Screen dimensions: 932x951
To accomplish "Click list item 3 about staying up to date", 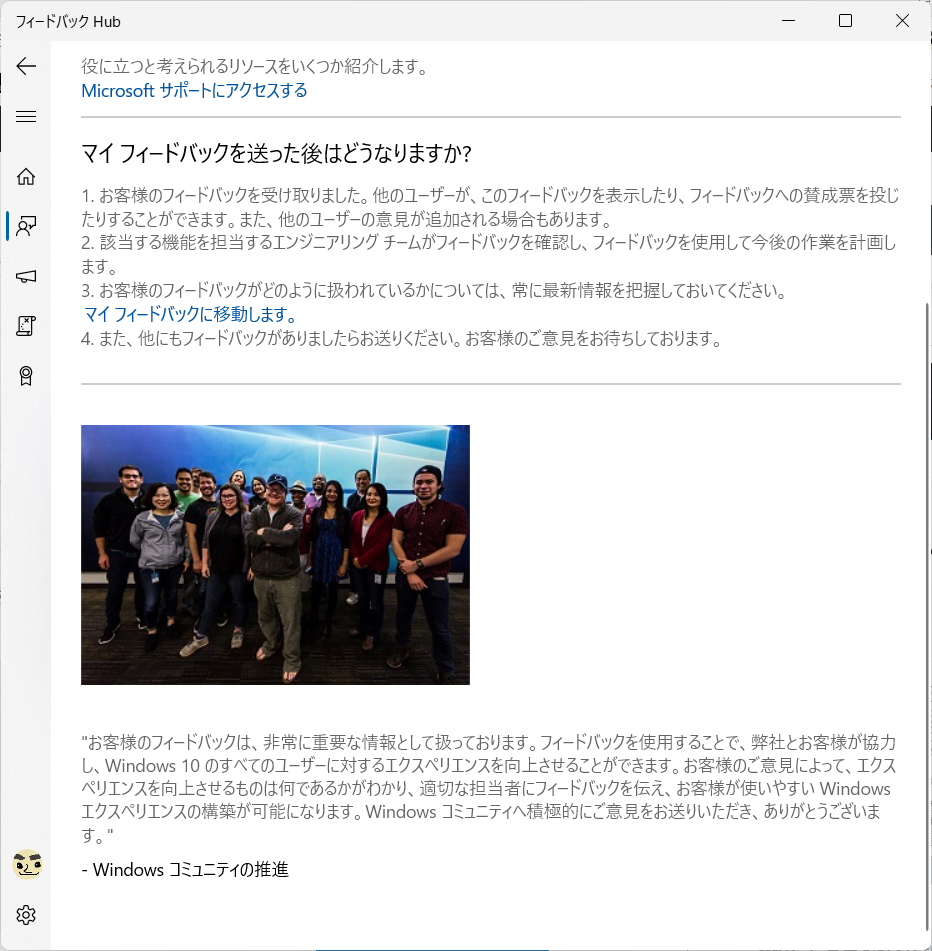I will pyautogui.click(x=434, y=291).
